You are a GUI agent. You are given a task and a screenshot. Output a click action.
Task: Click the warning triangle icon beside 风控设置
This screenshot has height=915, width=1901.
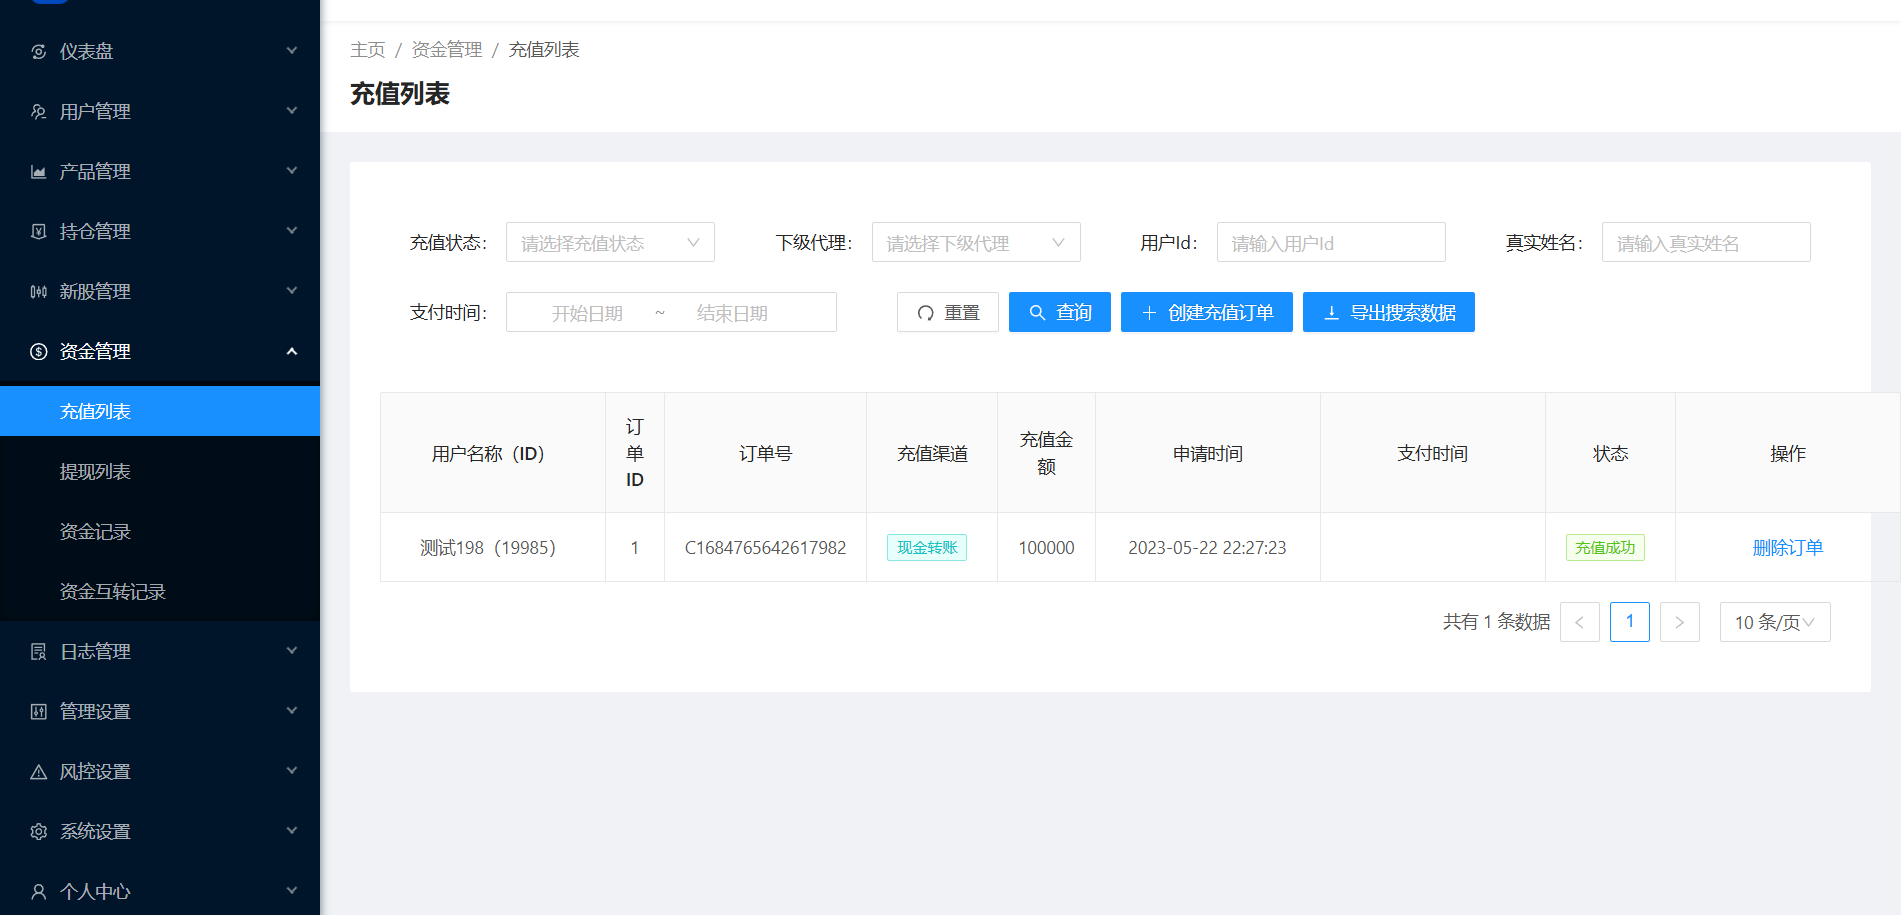[x=39, y=772]
